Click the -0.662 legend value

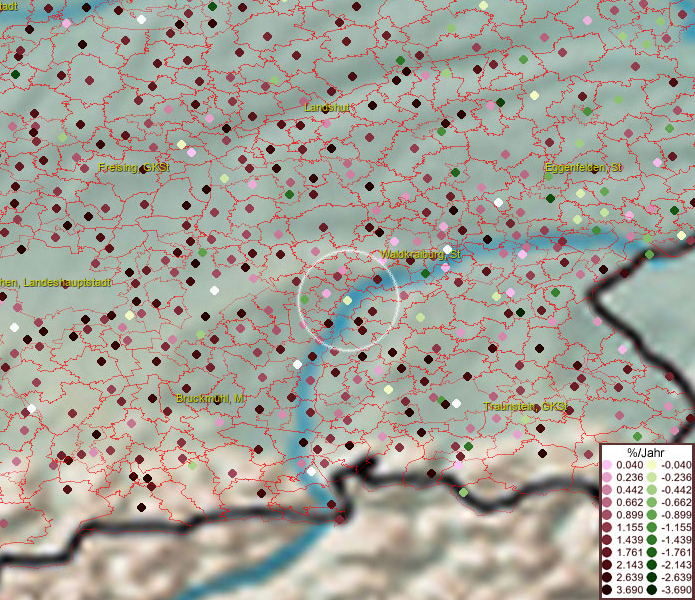click(x=676, y=503)
